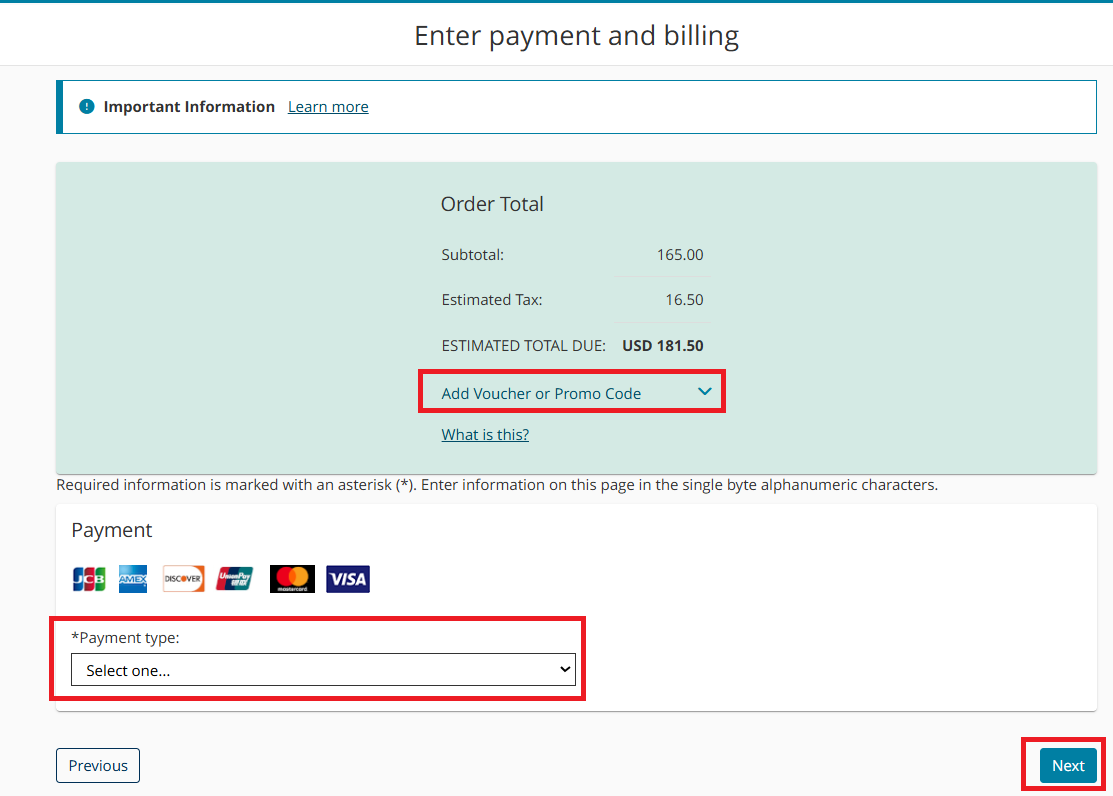Click the Visa card logo
Screen dimensions: 1113x796
(x=348, y=579)
